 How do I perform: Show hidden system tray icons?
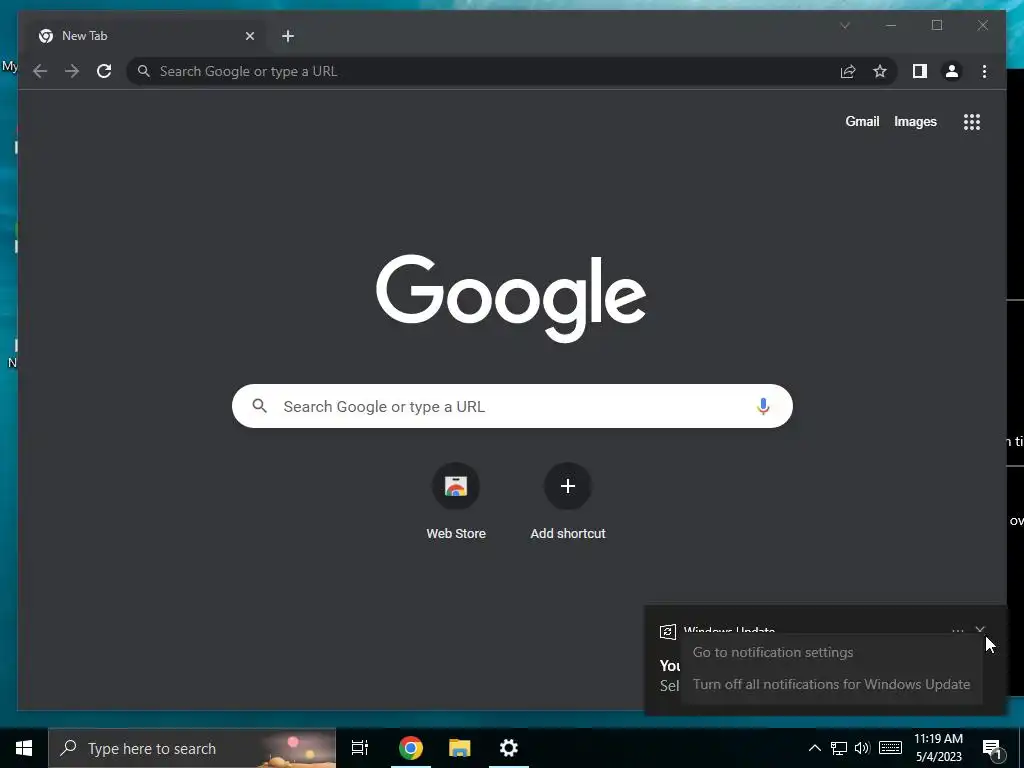click(x=814, y=748)
